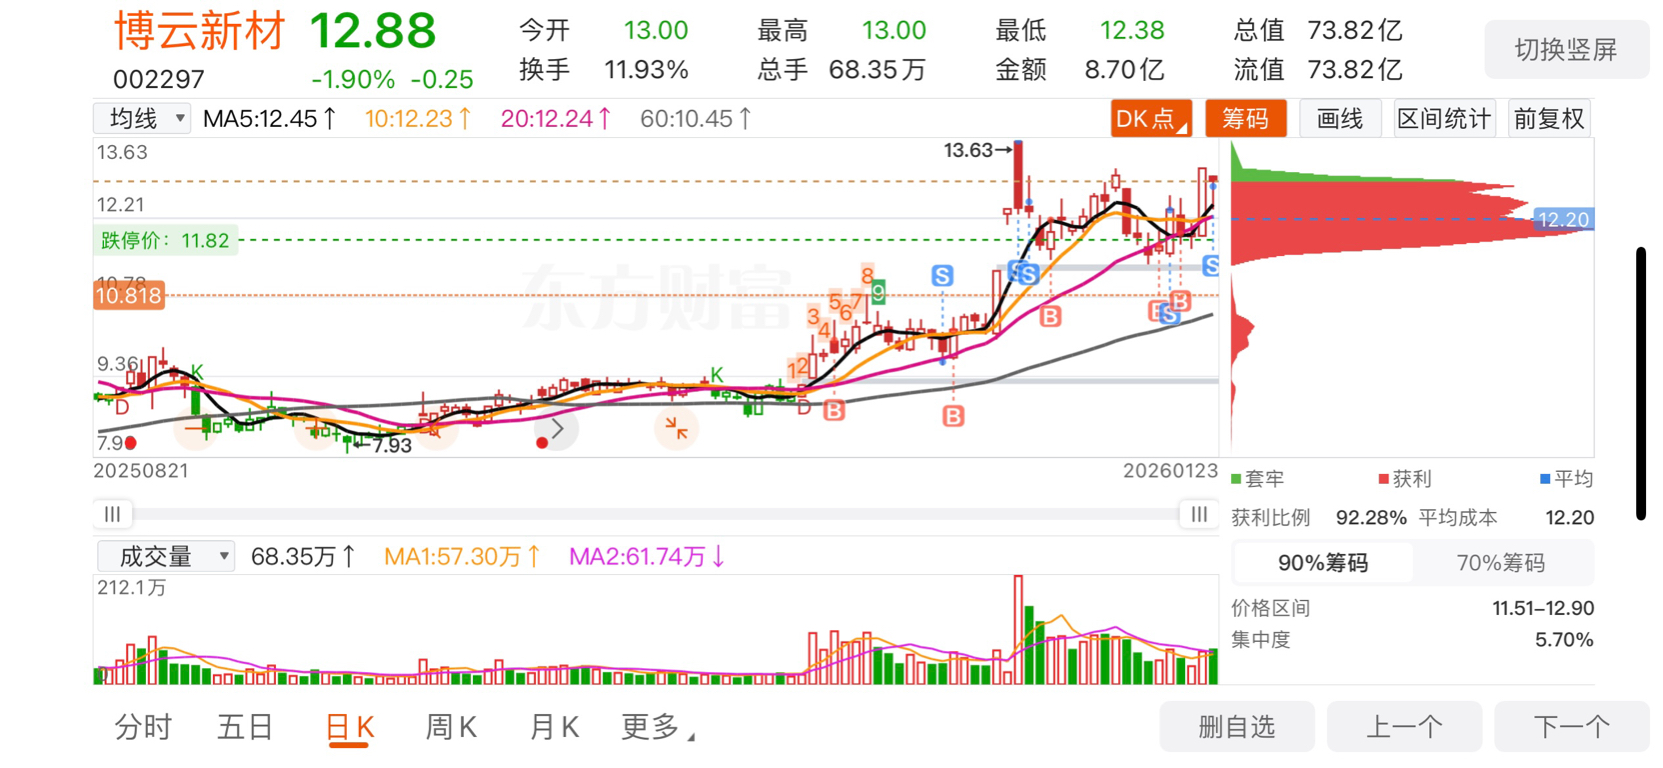
Task: Tap the MA2:61.74万 volume average
Action: (647, 556)
